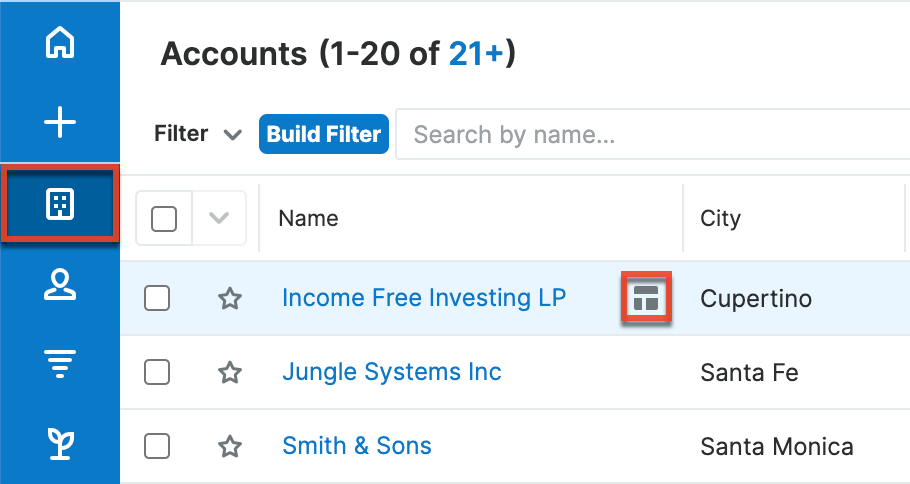Image resolution: width=910 pixels, height=484 pixels.
Task: Open the Home icon in sidebar
Action: point(60,45)
